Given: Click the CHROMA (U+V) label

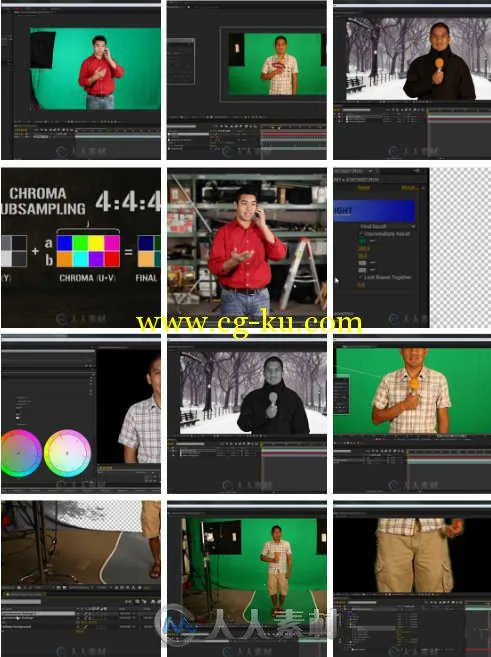Looking at the screenshot, I should pyautogui.click(x=88, y=278).
